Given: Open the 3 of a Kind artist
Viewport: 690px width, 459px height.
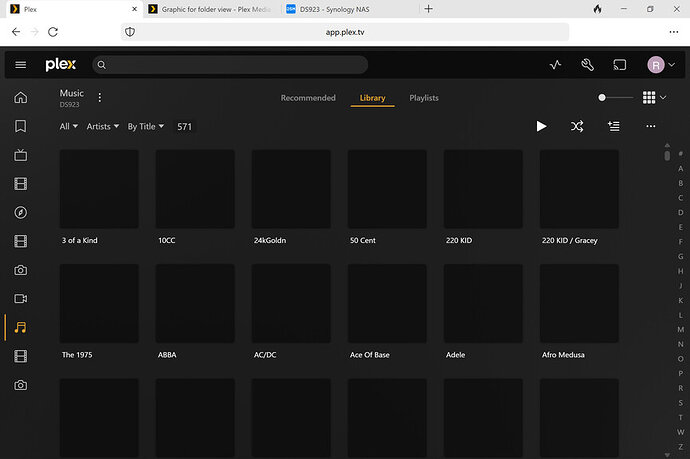Looking at the screenshot, I should [x=99, y=189].
